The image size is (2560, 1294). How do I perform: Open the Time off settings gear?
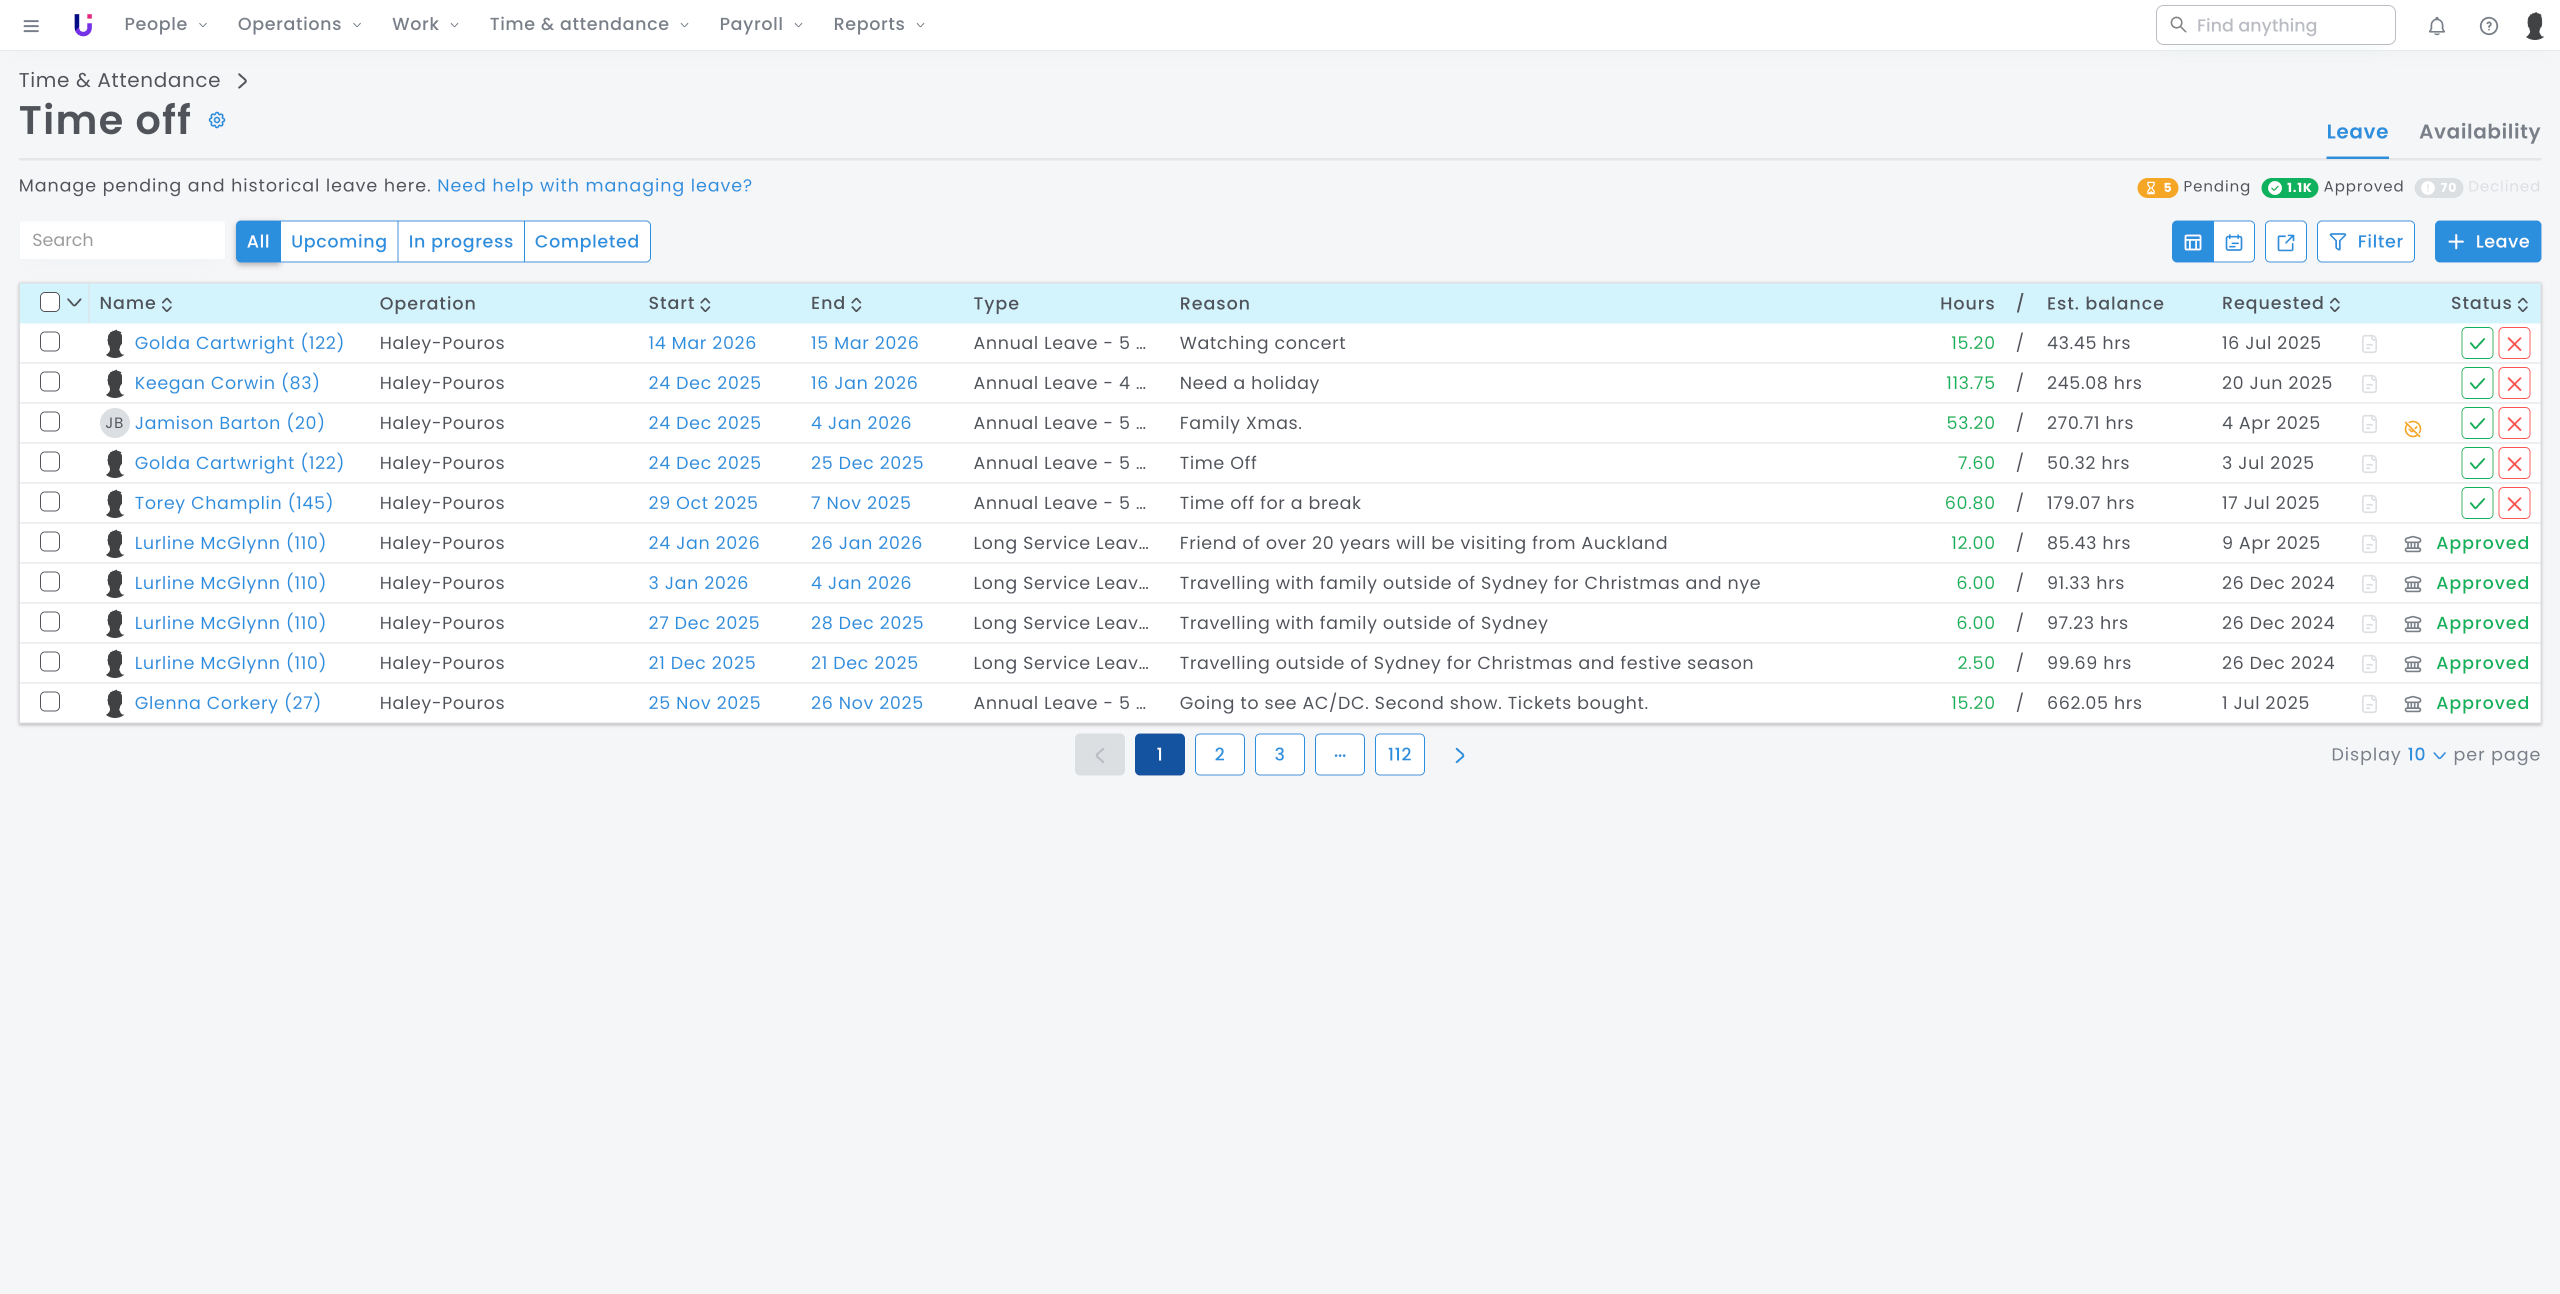coord(217,120)
